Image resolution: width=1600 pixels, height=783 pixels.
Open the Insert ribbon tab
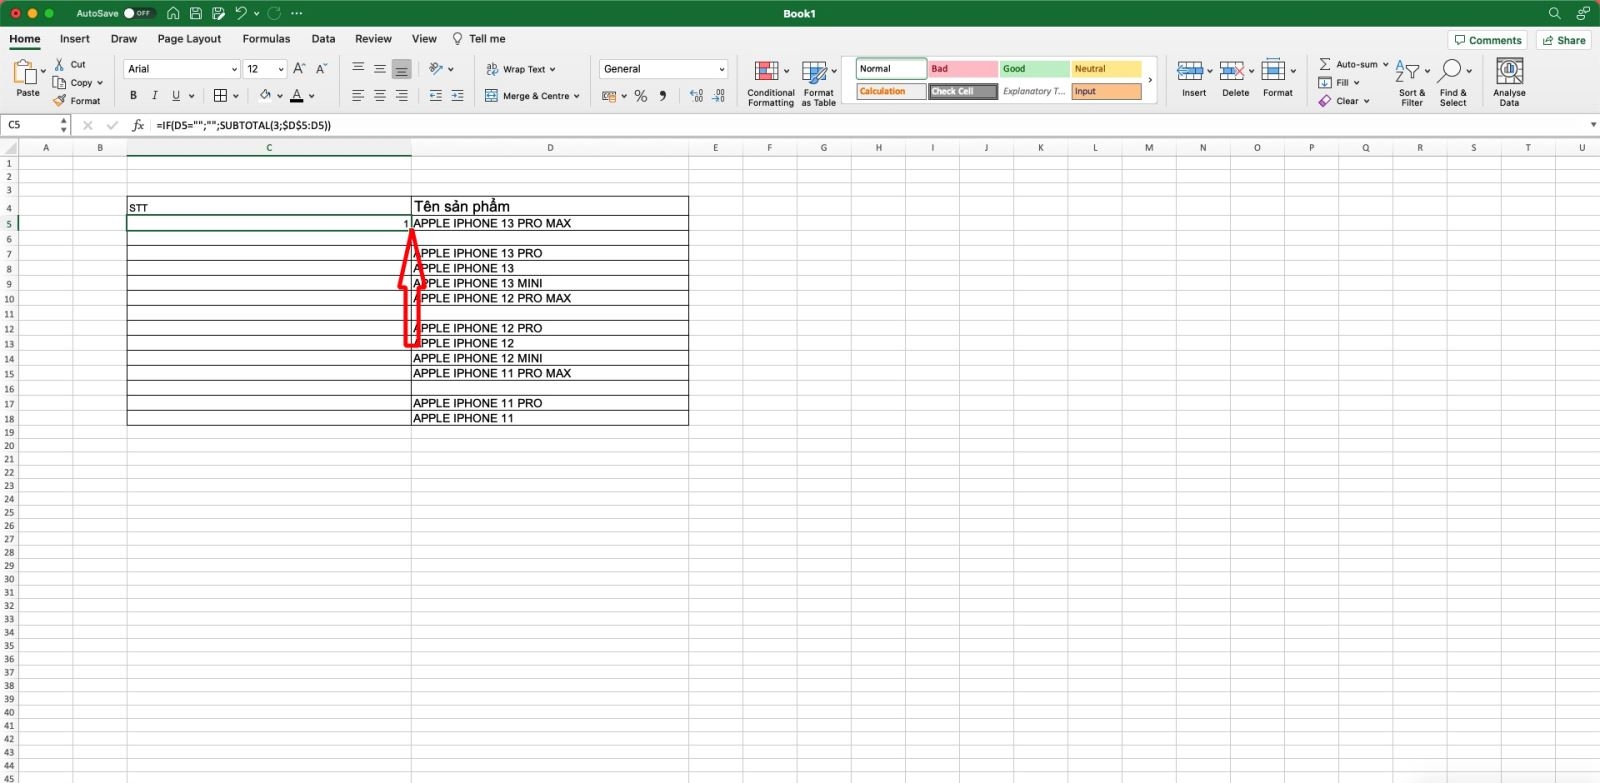point(75,39)
